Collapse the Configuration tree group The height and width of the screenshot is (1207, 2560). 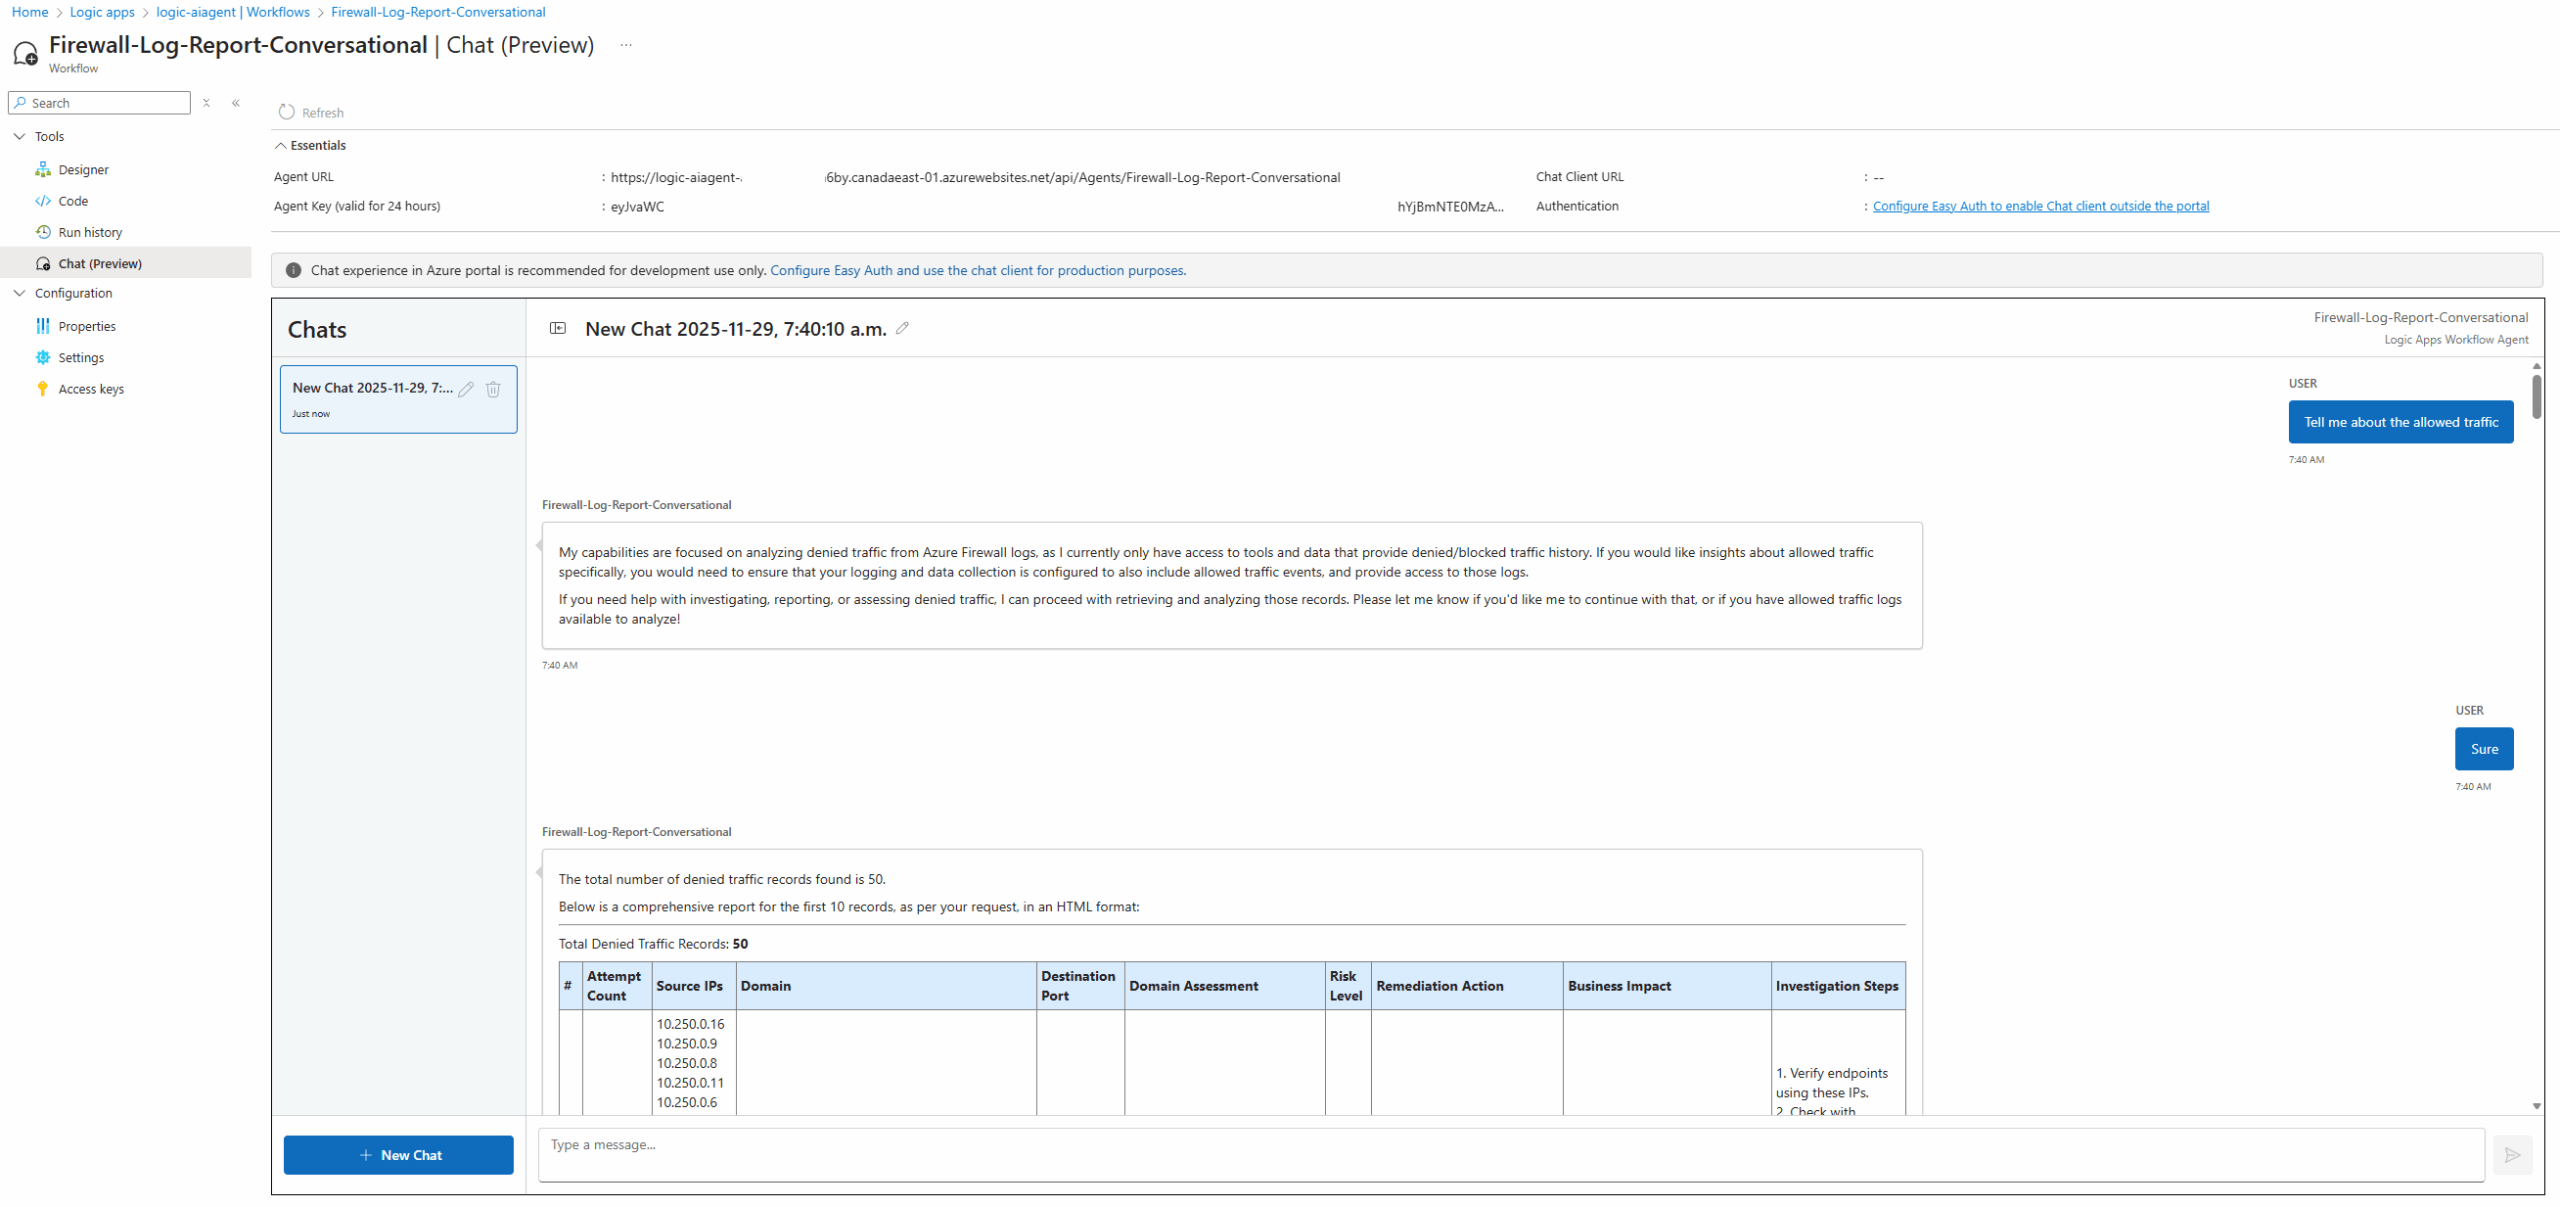(x=19, y=293)
